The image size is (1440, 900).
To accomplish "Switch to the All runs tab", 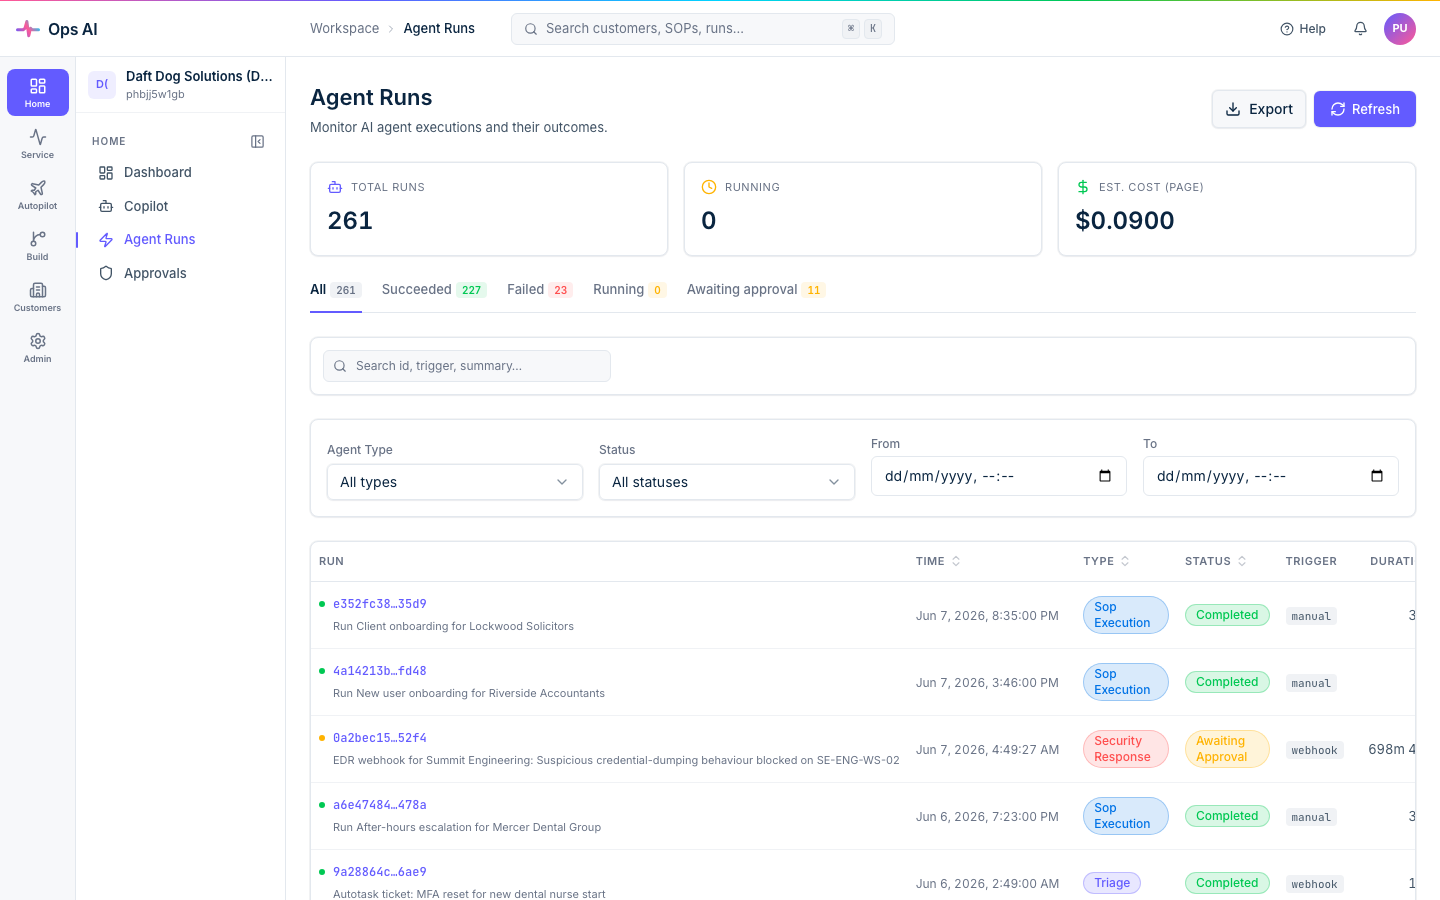I will [336, 290].
